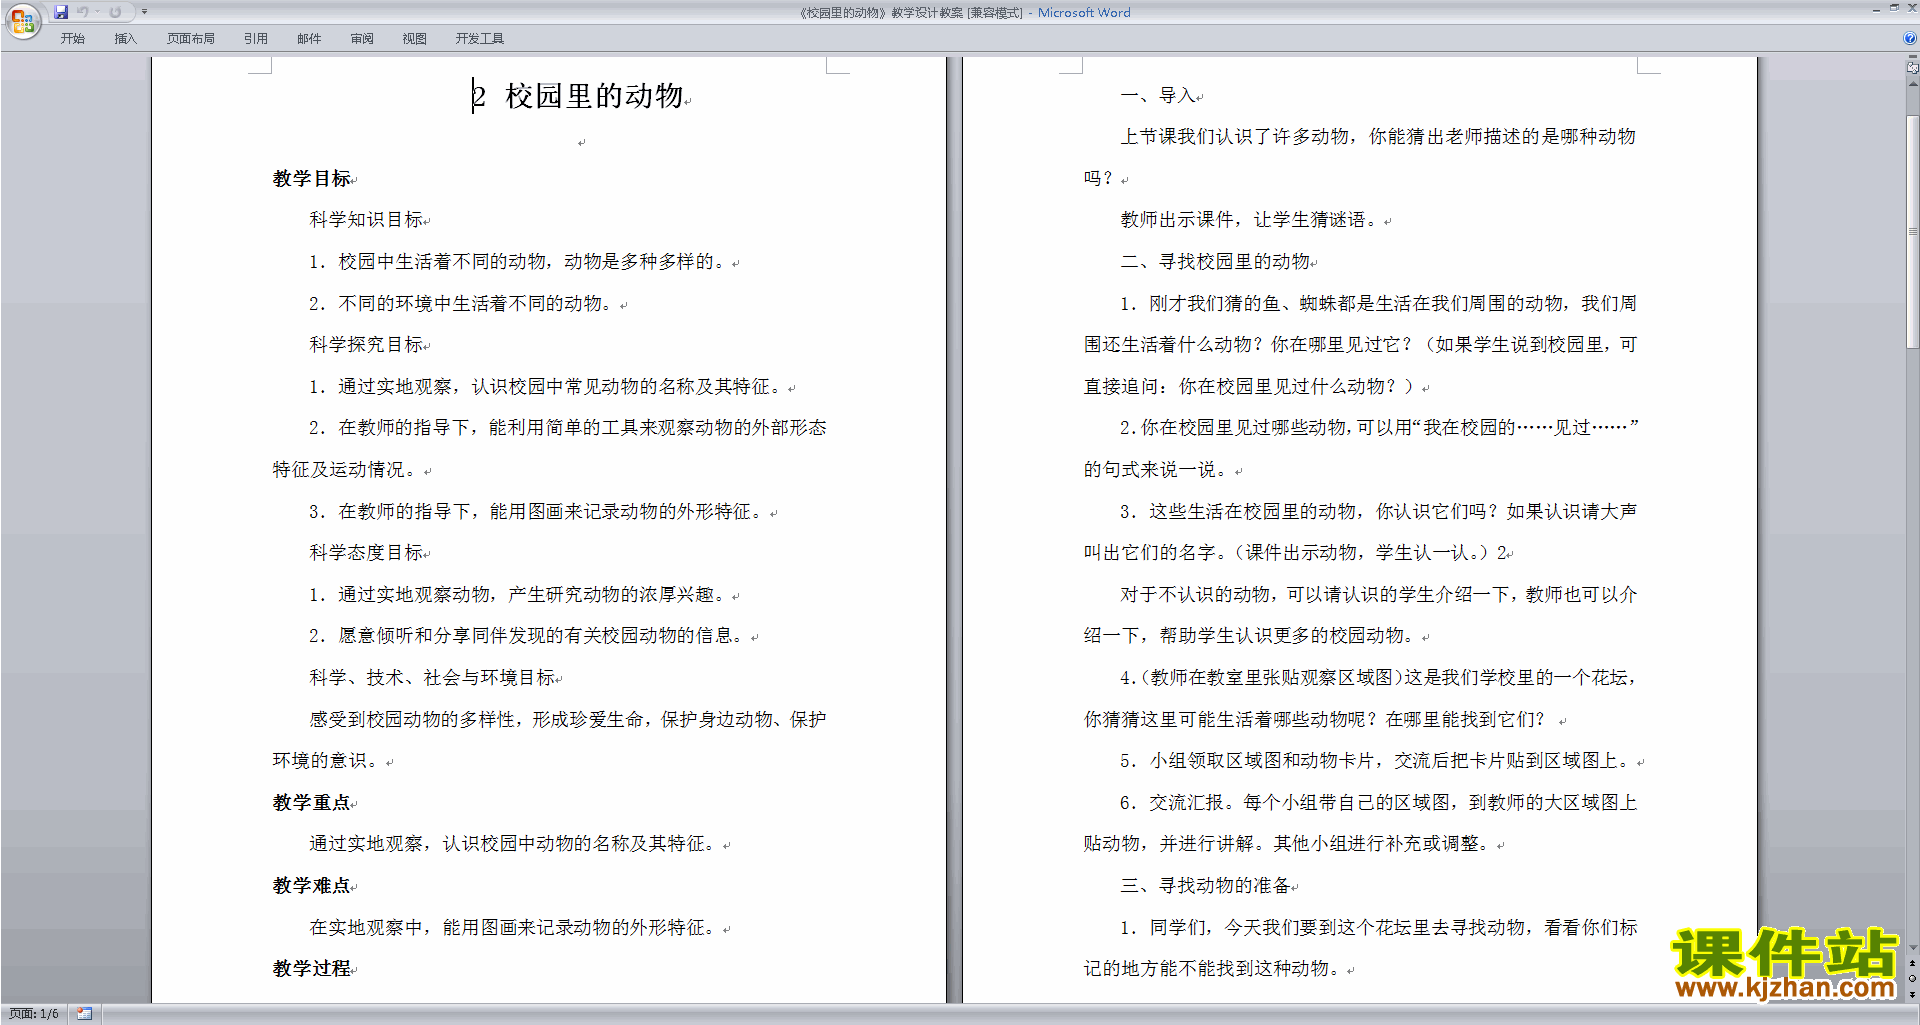
Task: Switch to the 引用 tab
Action: click(256, 39)
